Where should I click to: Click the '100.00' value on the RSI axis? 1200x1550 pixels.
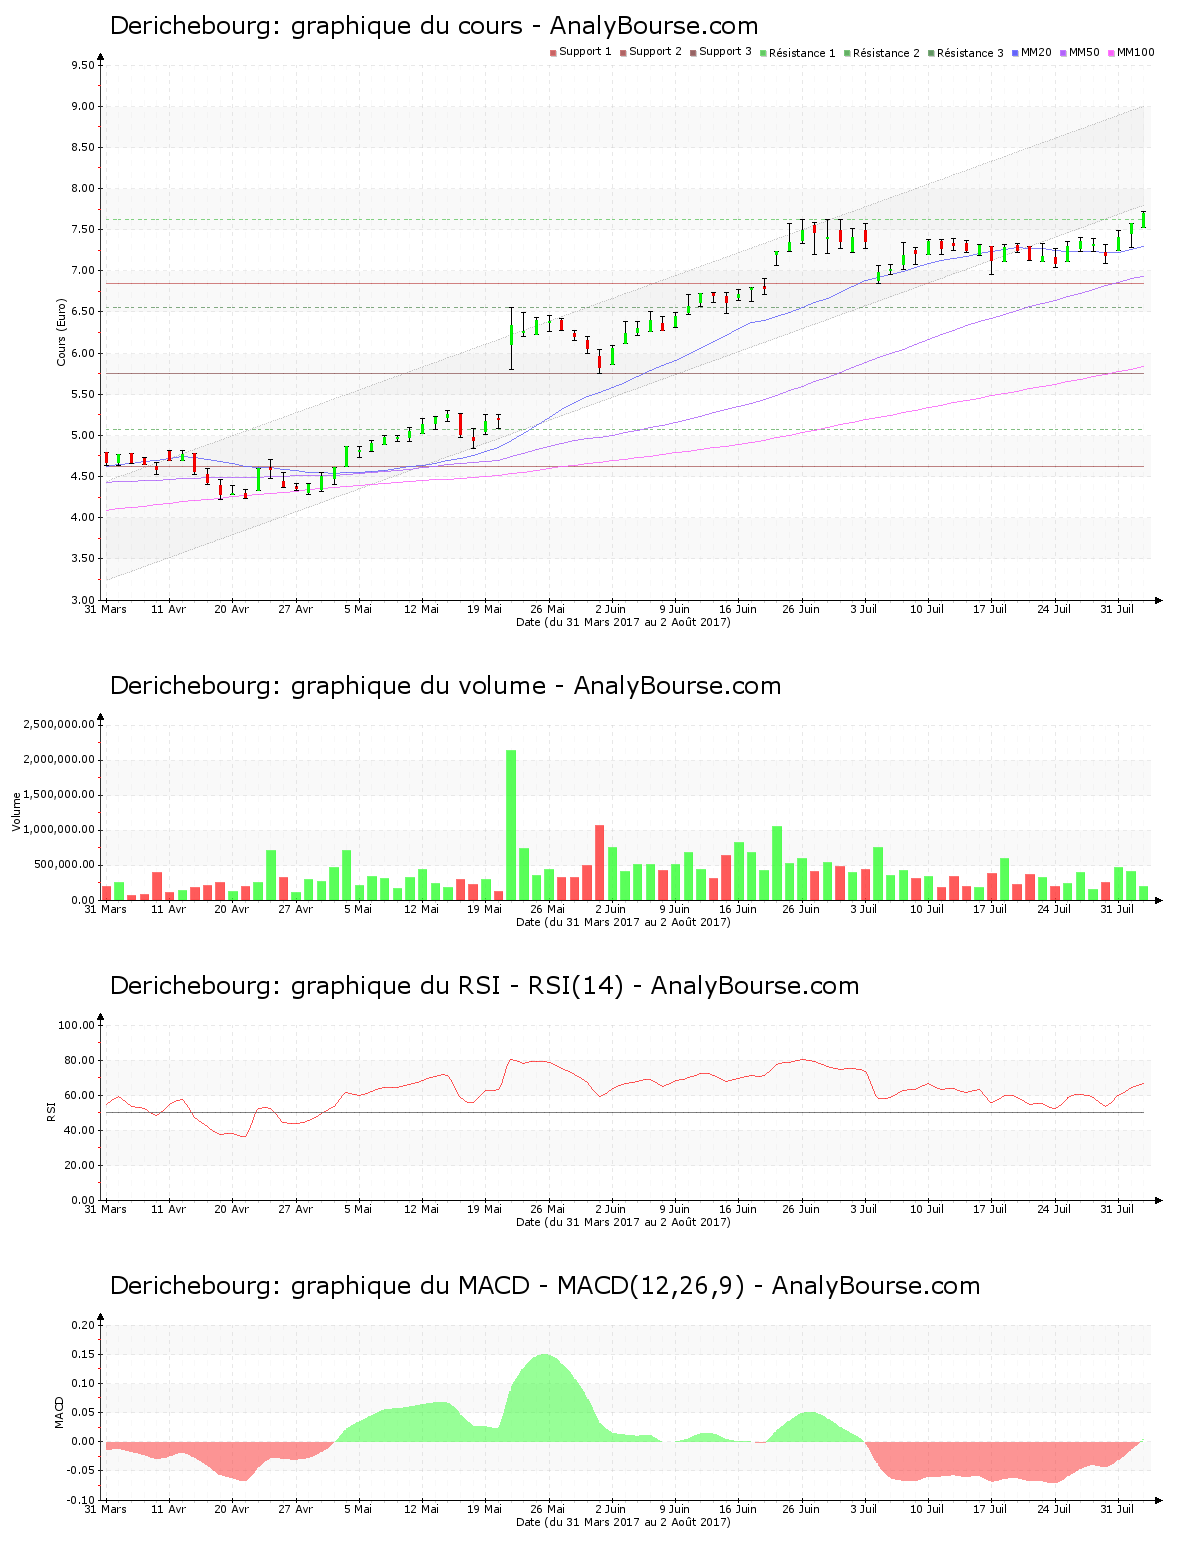77,1025
